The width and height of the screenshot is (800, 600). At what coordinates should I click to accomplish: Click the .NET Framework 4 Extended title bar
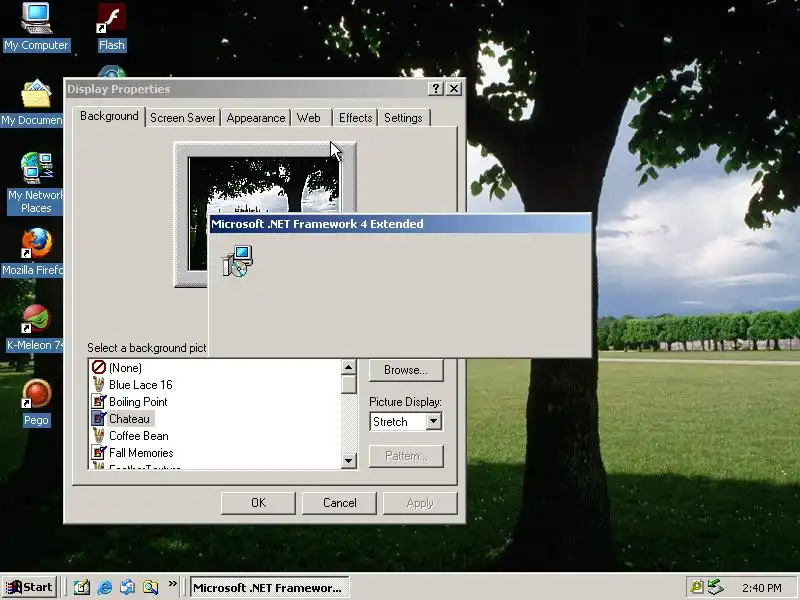pyautogui.click(x=401, y=223)
